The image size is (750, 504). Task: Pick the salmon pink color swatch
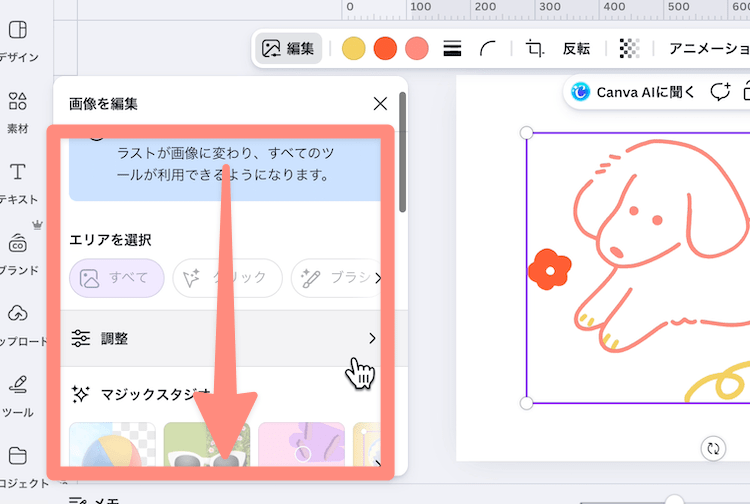pyautogui.click(x=417, y=48)
